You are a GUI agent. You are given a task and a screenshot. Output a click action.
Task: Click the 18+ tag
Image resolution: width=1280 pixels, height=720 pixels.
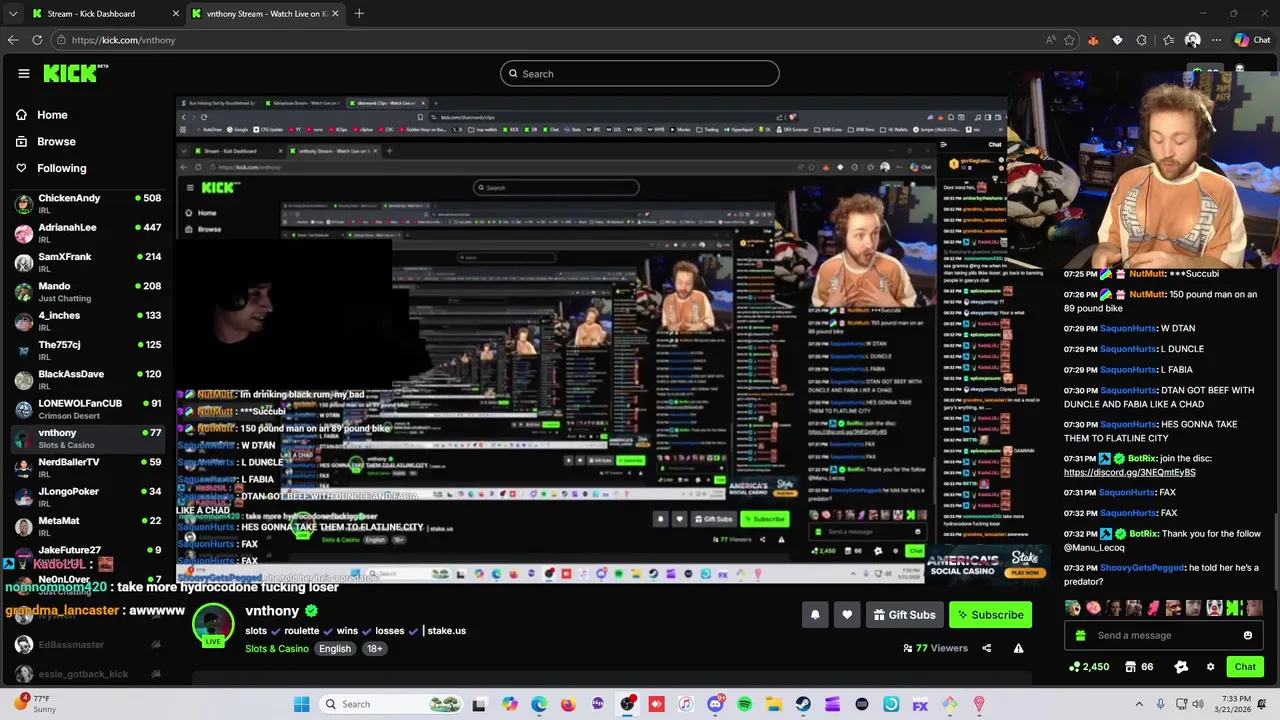pyautogui.click(x=375, y=649)
